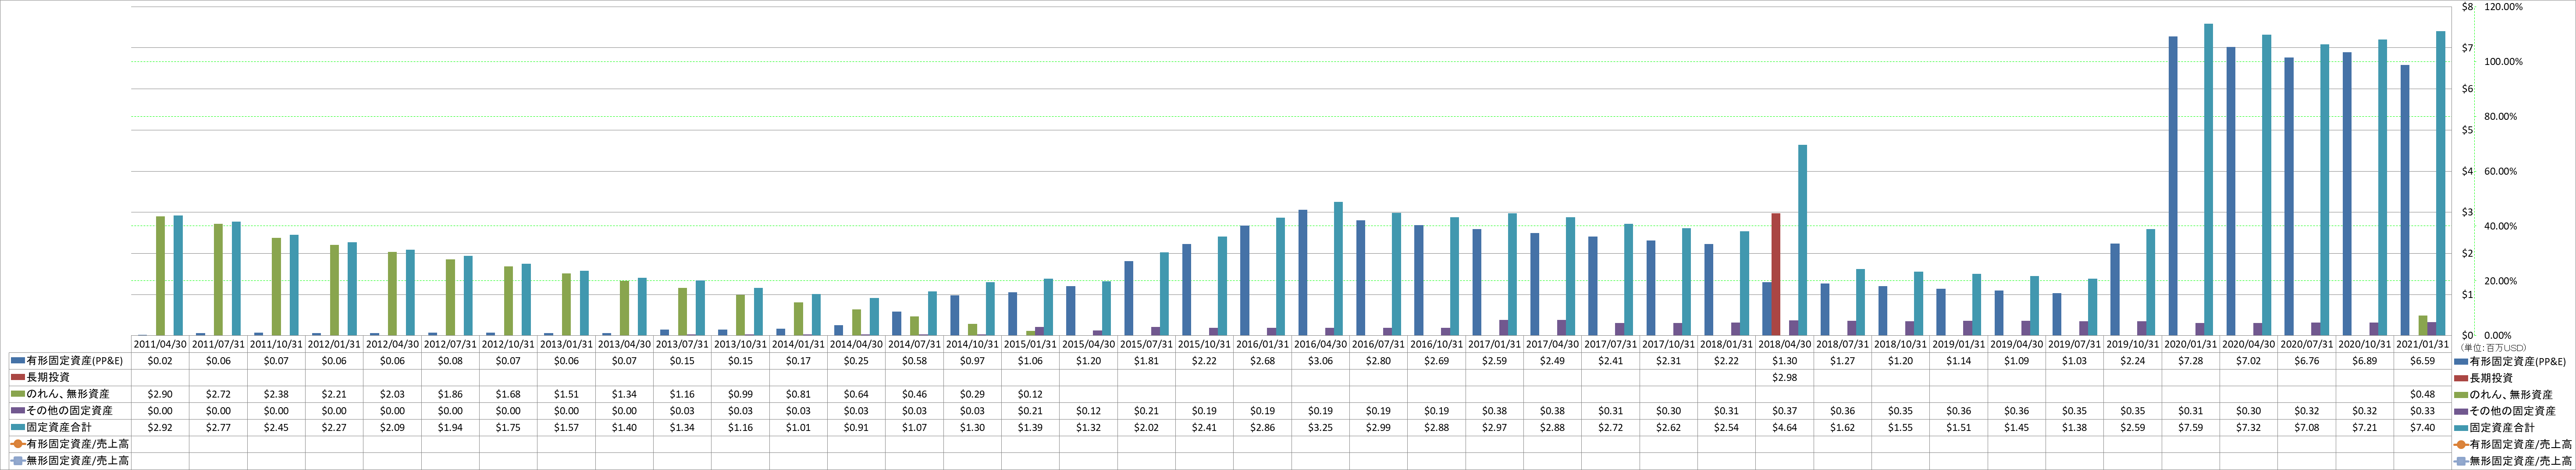Select the $4.64 固定資産合計 cell

(1785, 428)
